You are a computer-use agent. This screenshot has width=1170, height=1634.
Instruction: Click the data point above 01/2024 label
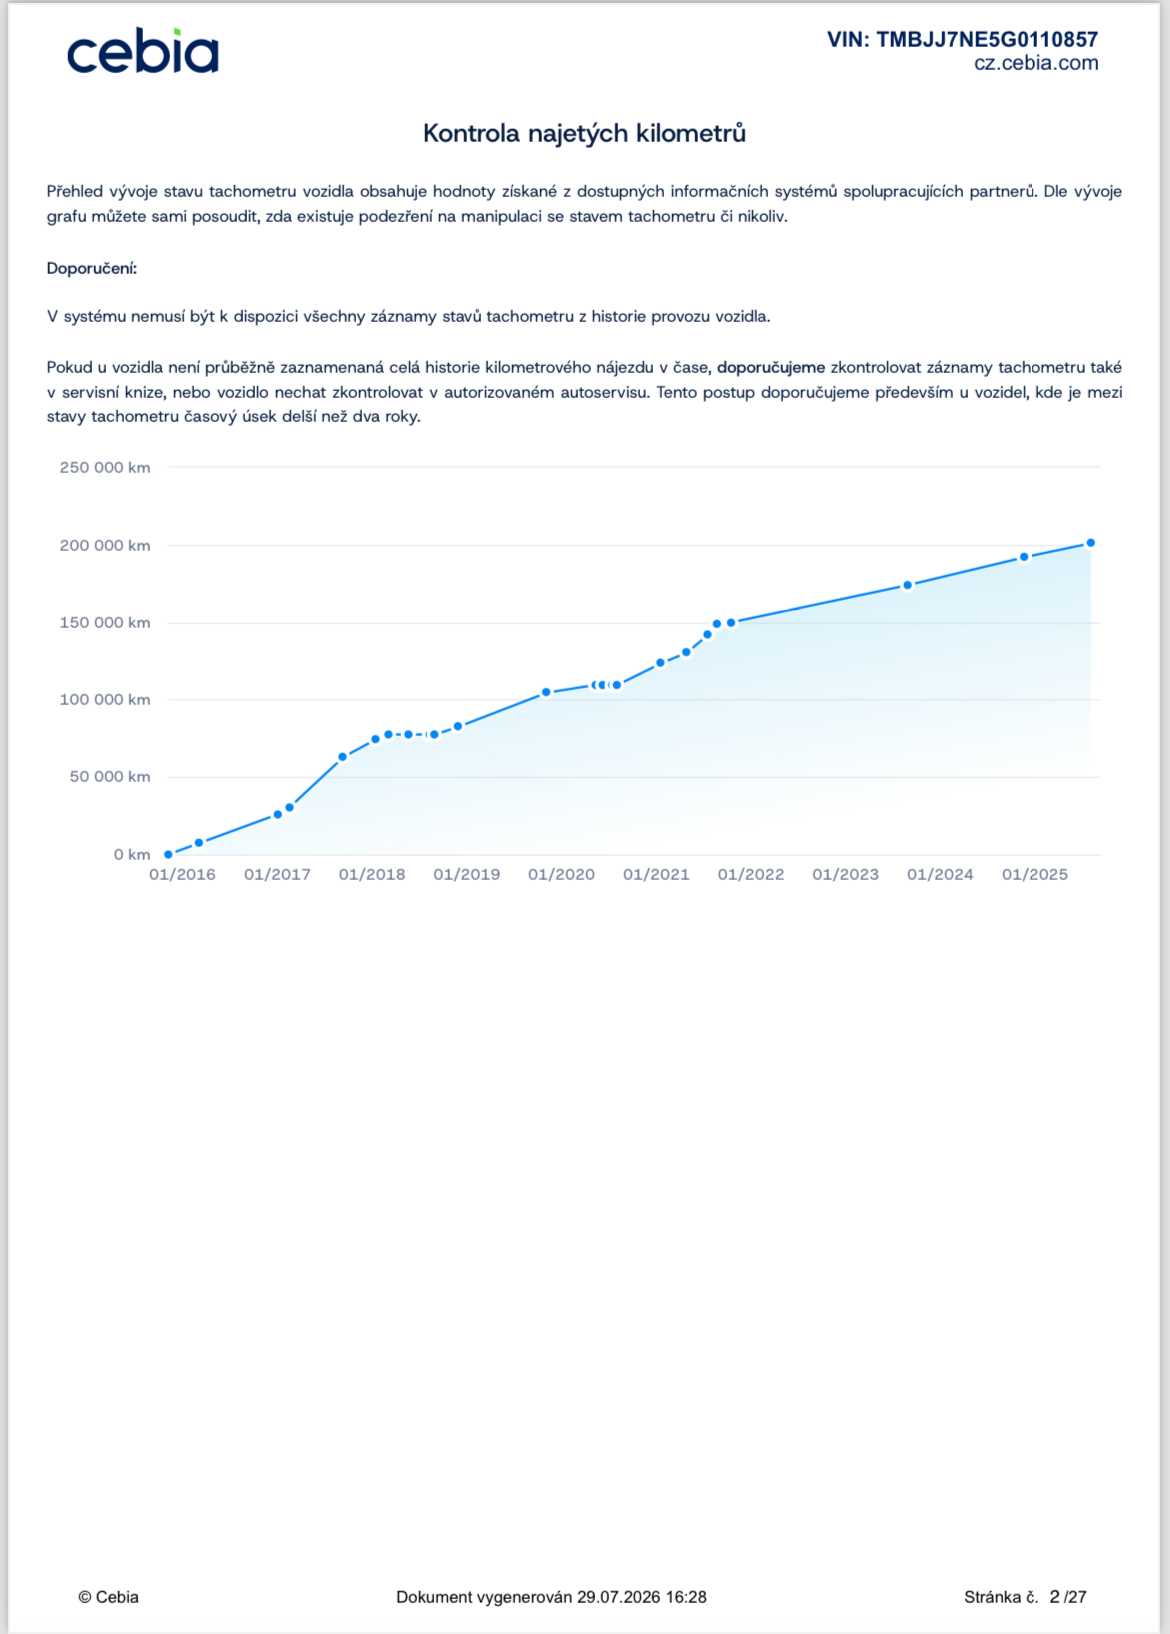907,585
